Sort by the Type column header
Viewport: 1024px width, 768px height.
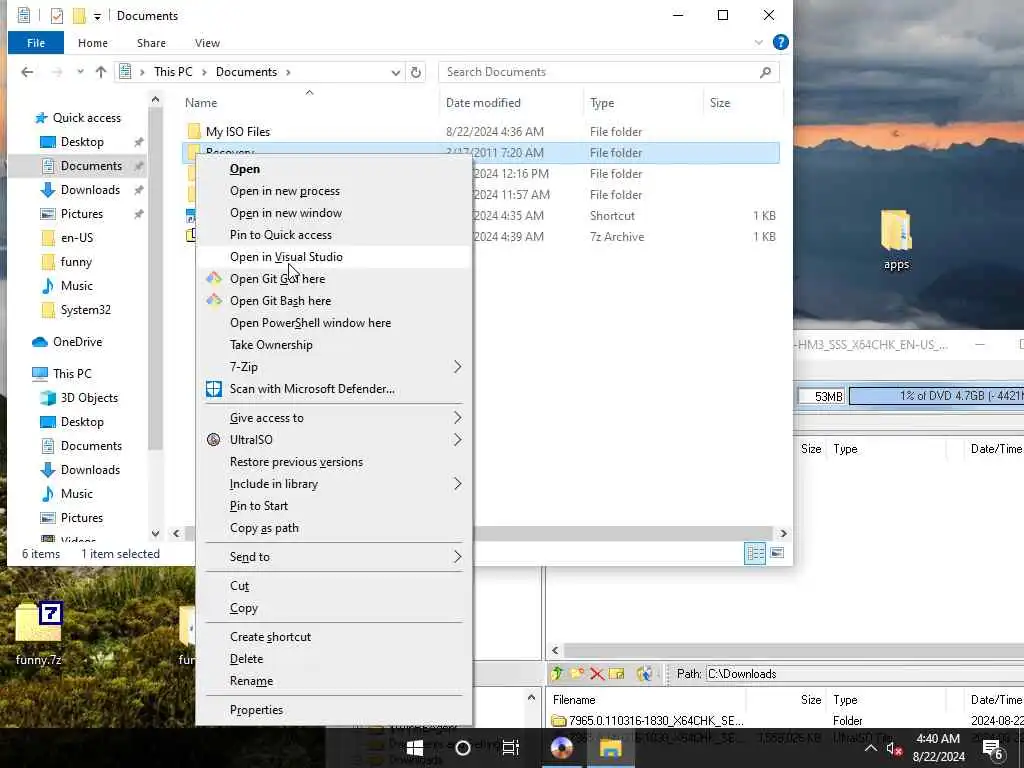click(643, 103)
